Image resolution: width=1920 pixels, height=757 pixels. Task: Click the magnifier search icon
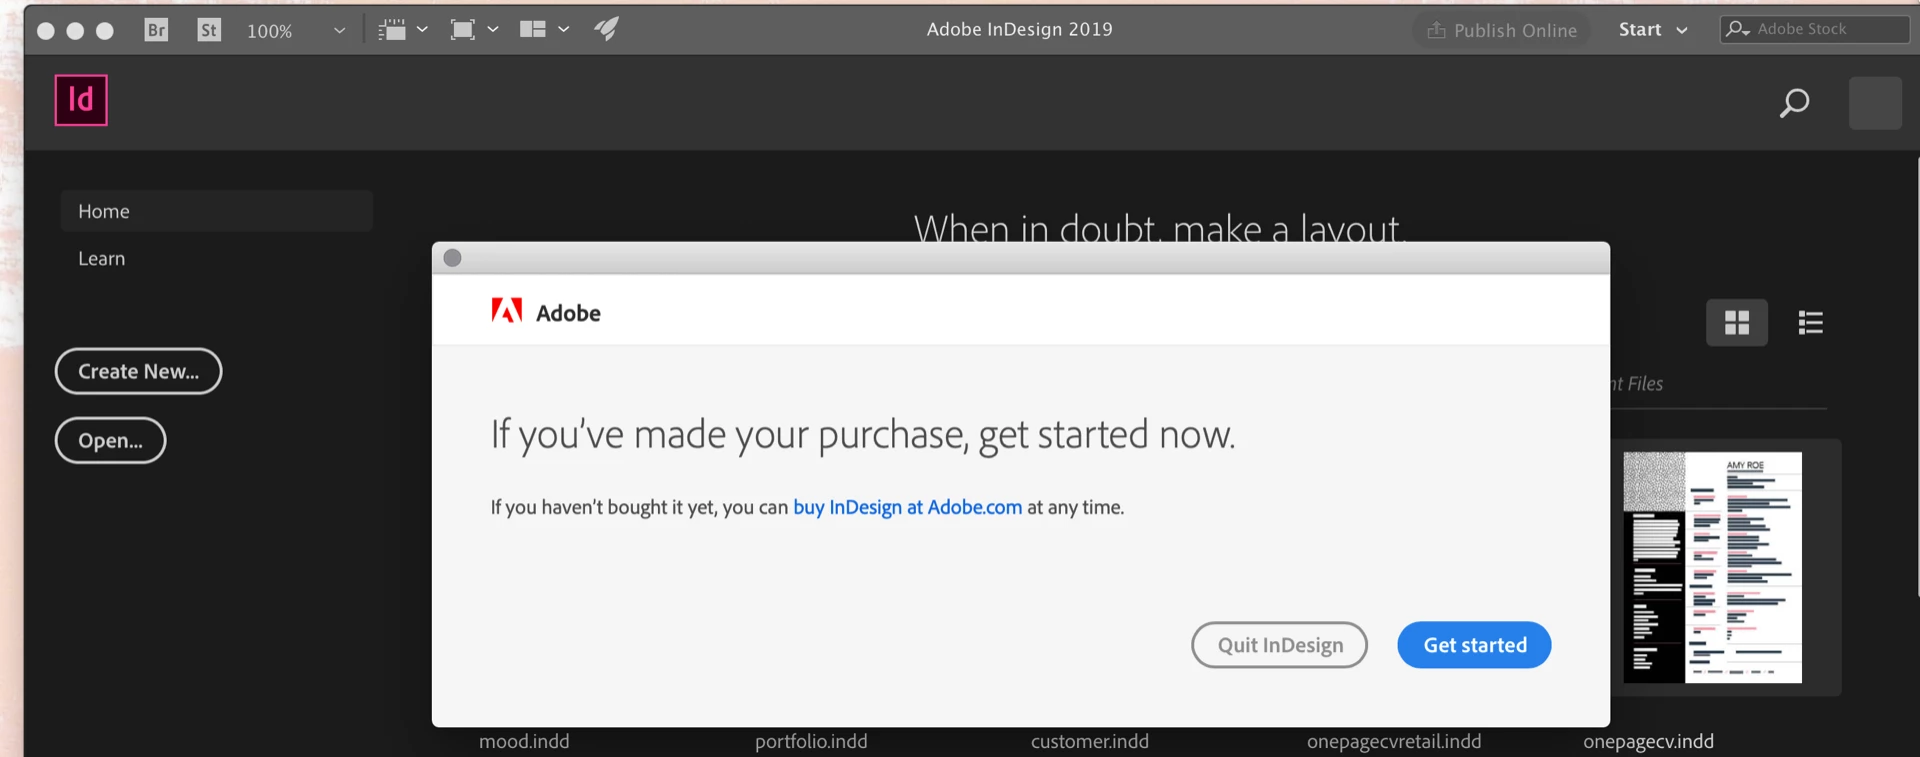tap(1794, 103)
